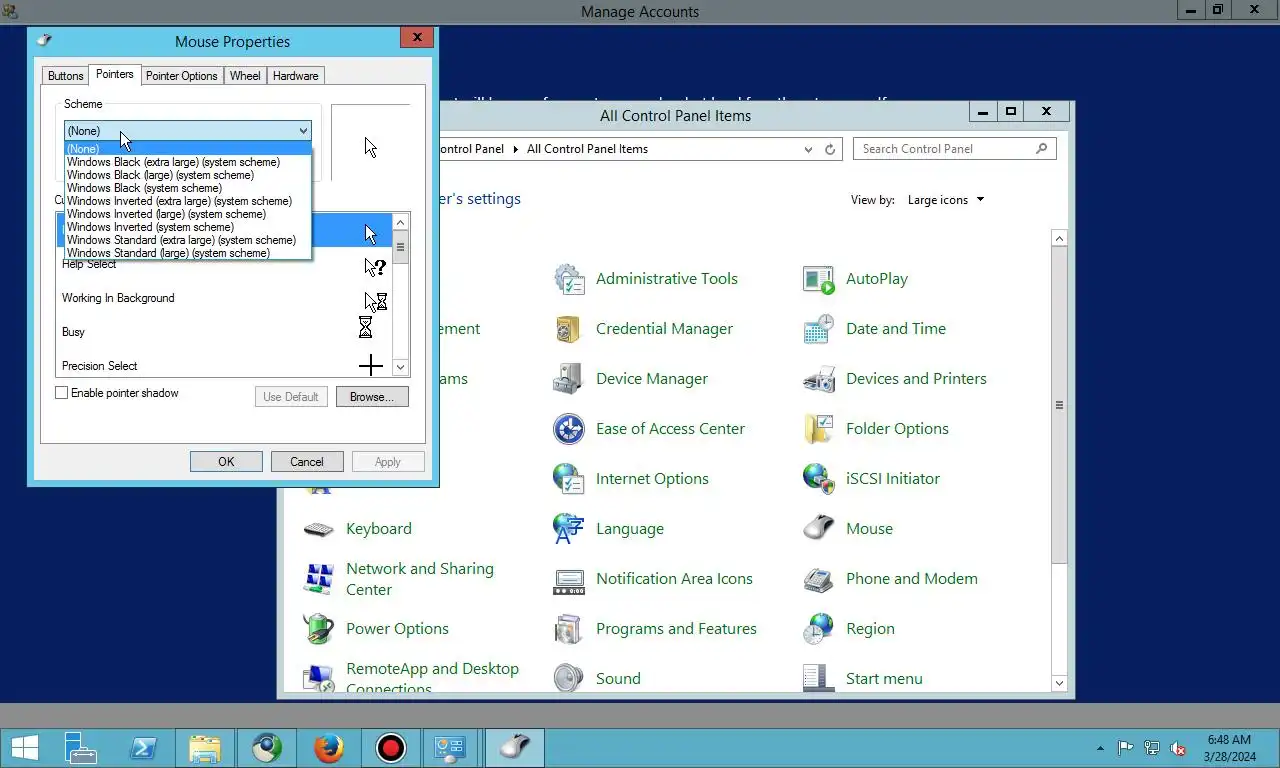Open PowerShell from the taskbar
Viewport: 1280px width, 768px height.
point(143,748)
